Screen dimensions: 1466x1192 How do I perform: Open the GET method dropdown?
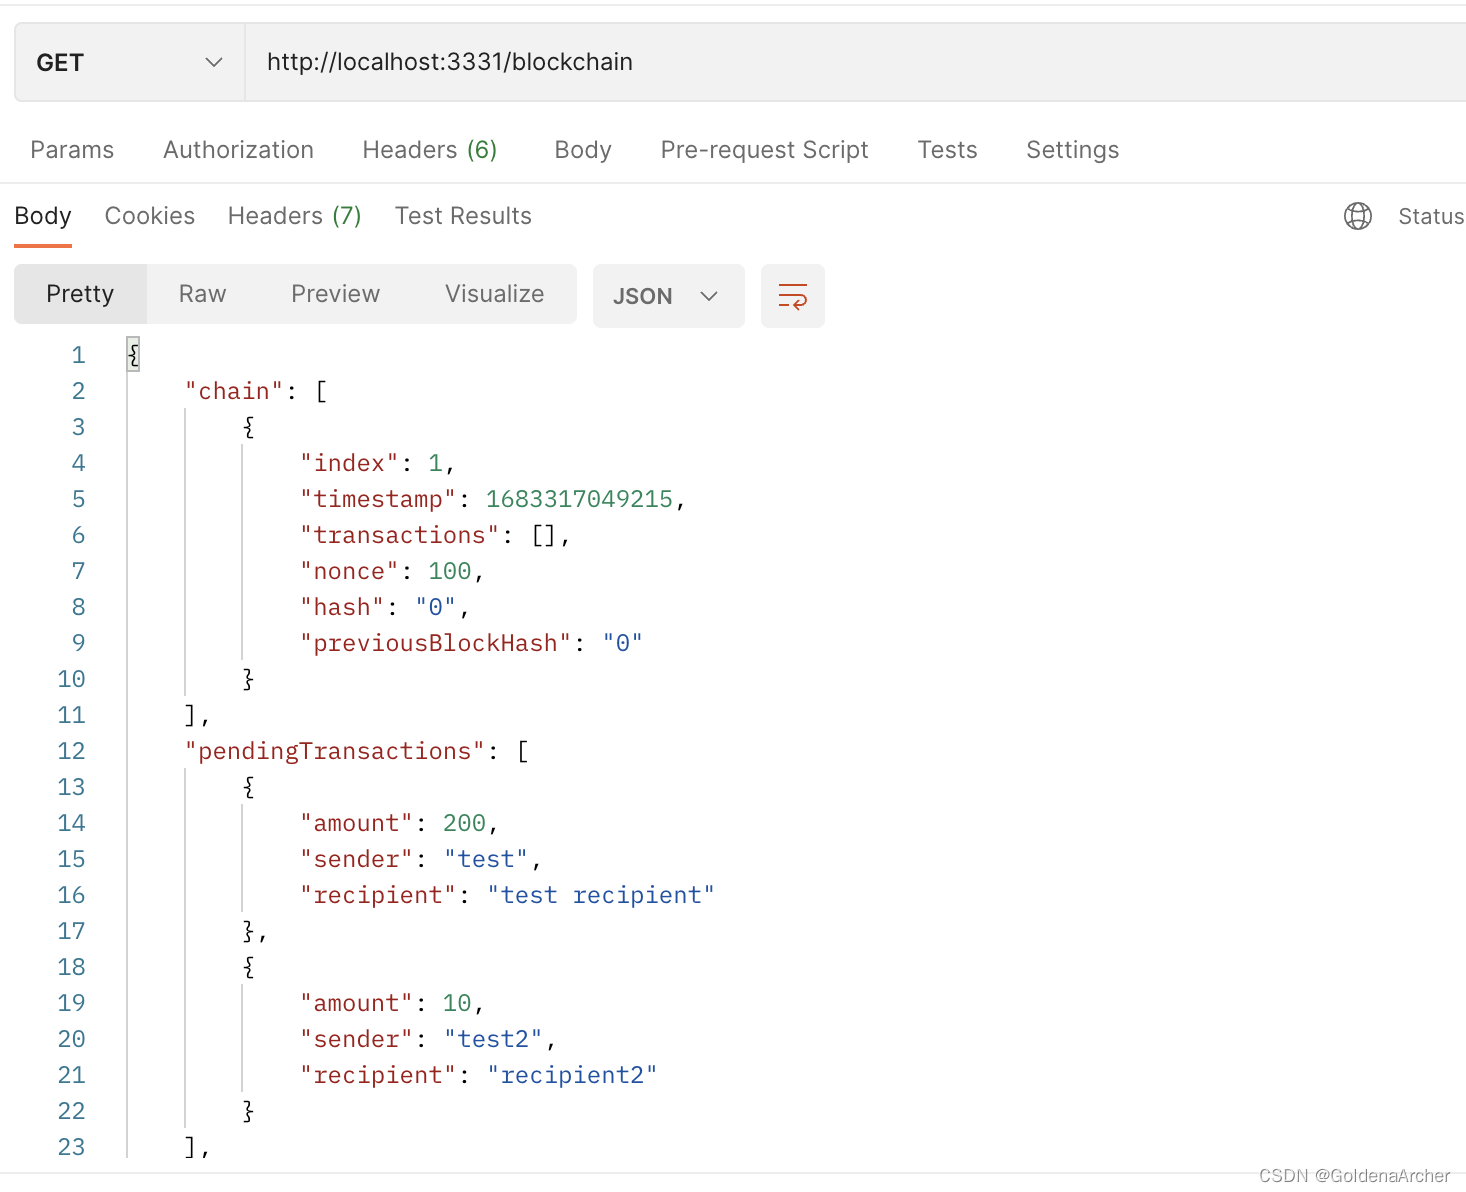point(130,62)
